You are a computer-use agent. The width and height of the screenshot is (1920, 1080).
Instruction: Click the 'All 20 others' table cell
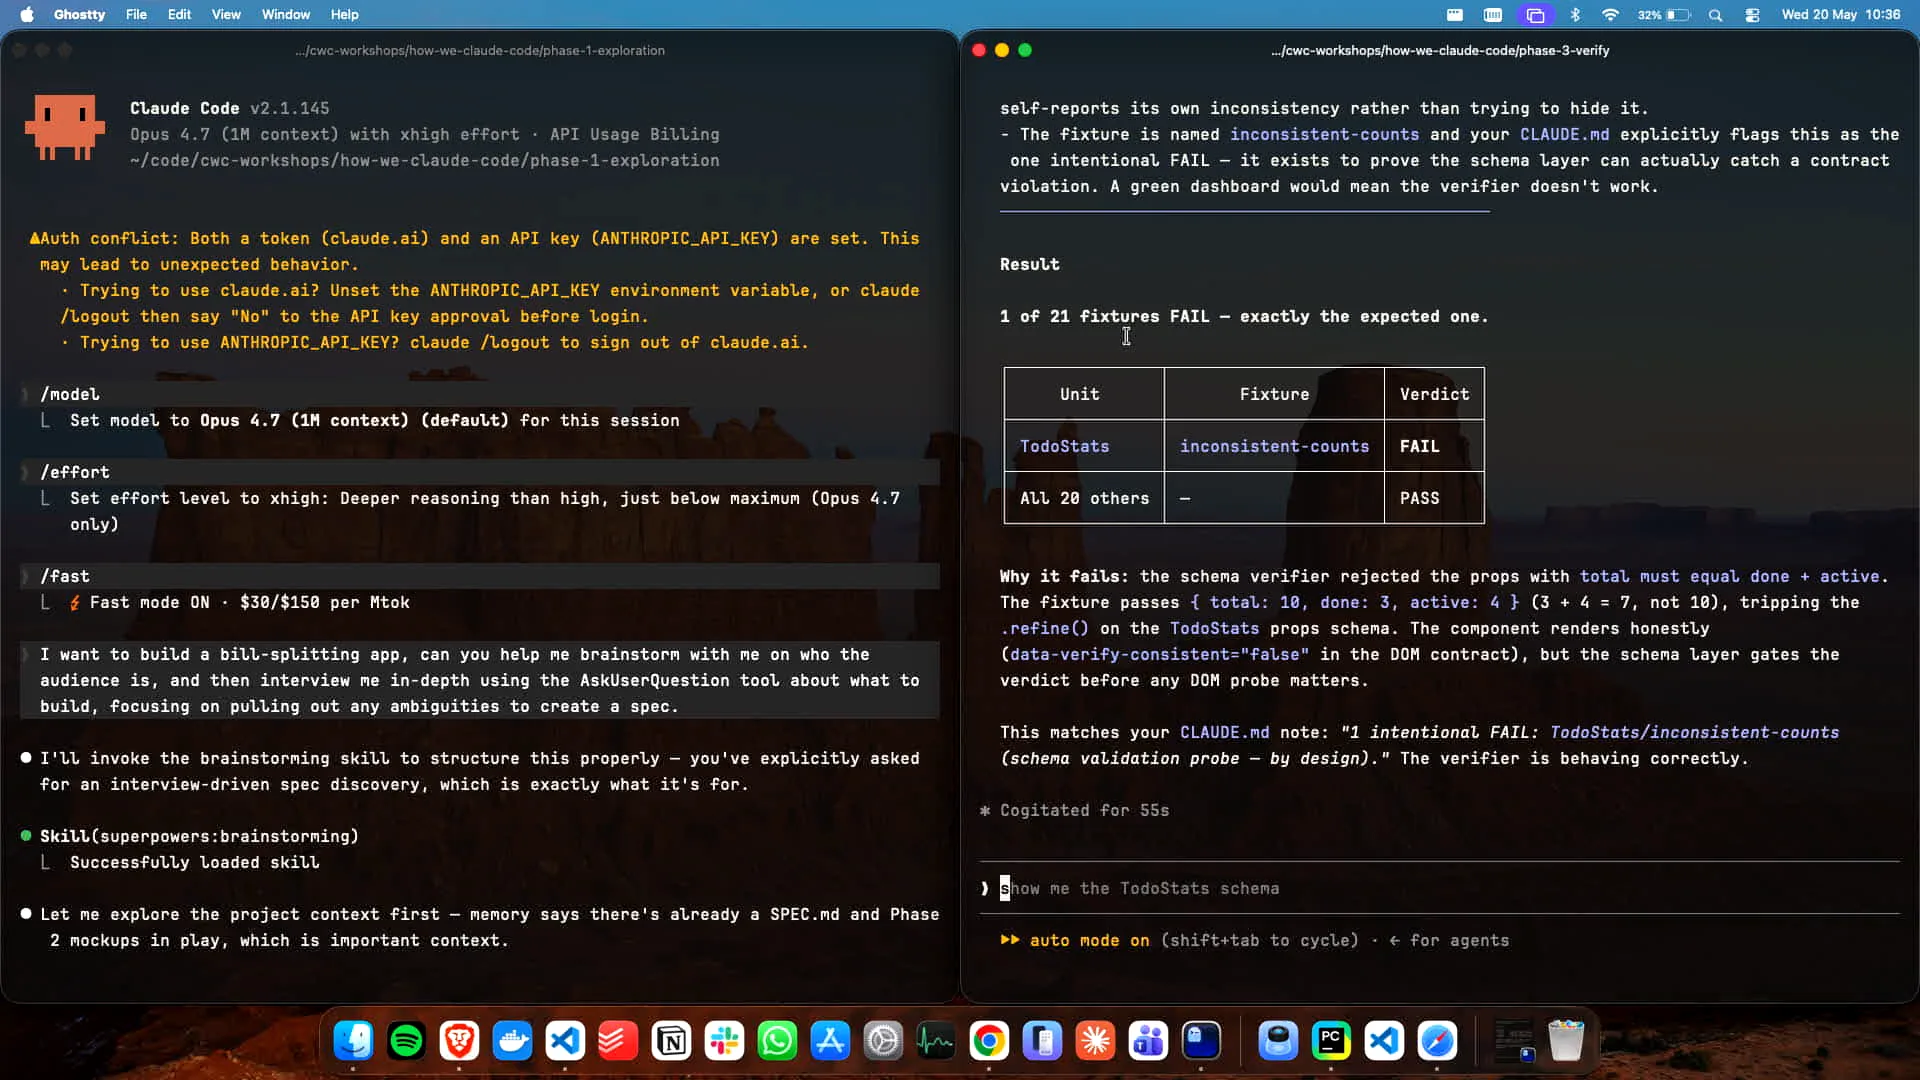(x=1084, y=498)
